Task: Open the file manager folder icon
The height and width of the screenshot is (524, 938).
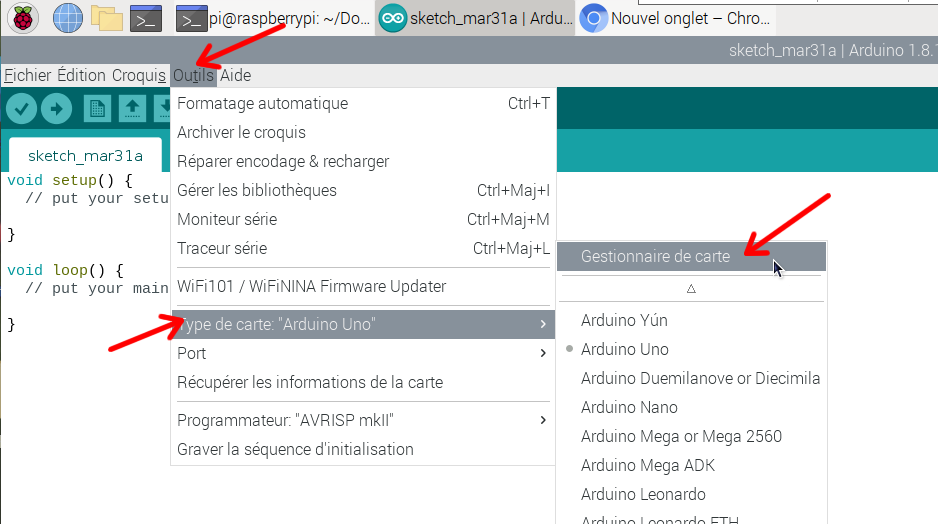Action: [107, 19]
